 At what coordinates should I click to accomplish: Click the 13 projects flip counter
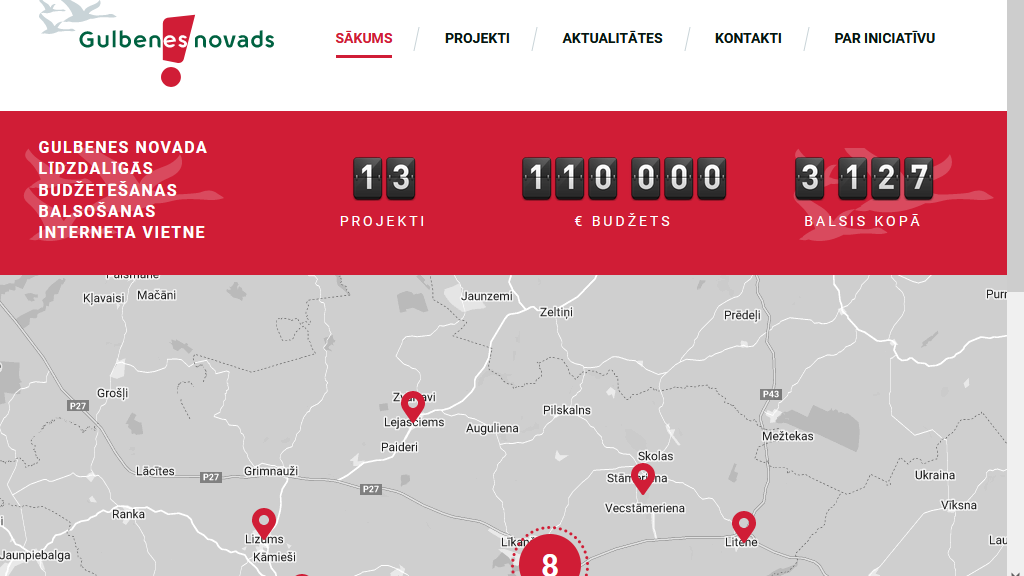(384, 178)
